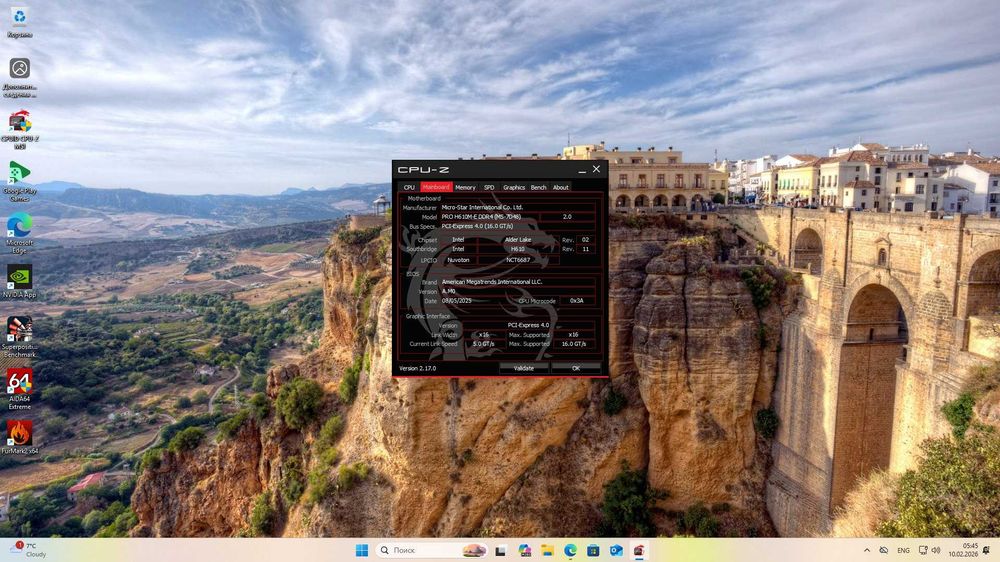The image size is (1000, 562).
Task: Open the network and display tray icon
Action: click(923, 550)
